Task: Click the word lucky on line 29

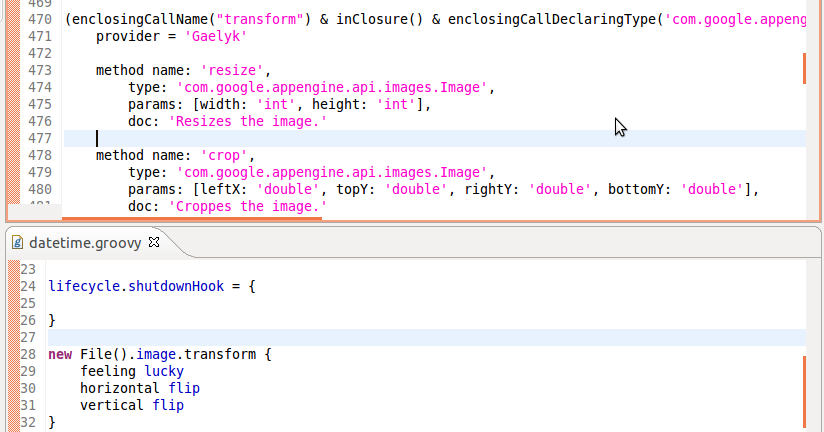Action: click(x=164, y=372)
